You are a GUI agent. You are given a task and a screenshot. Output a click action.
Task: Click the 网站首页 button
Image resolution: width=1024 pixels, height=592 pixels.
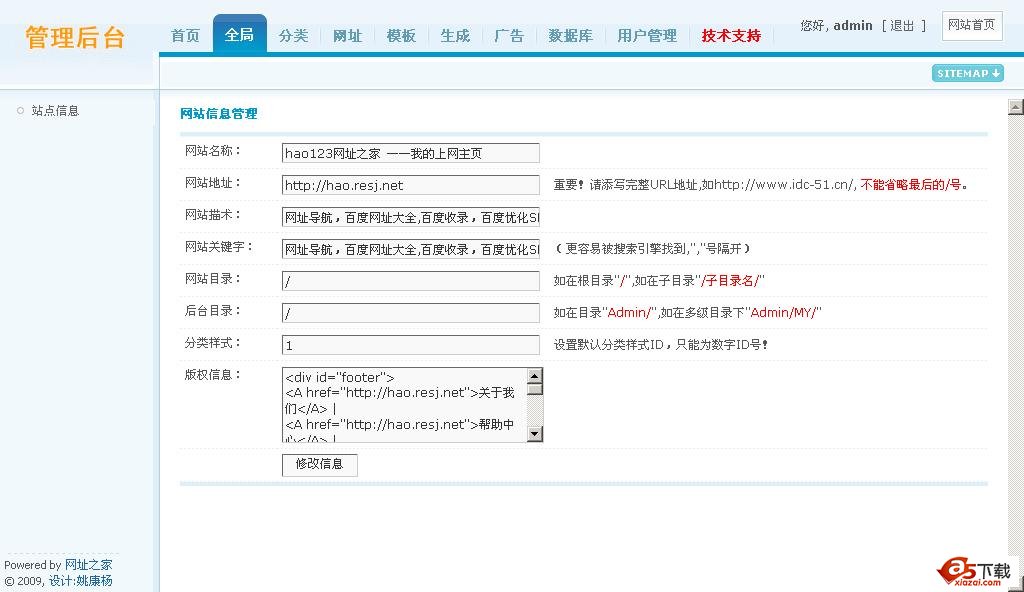971,25
